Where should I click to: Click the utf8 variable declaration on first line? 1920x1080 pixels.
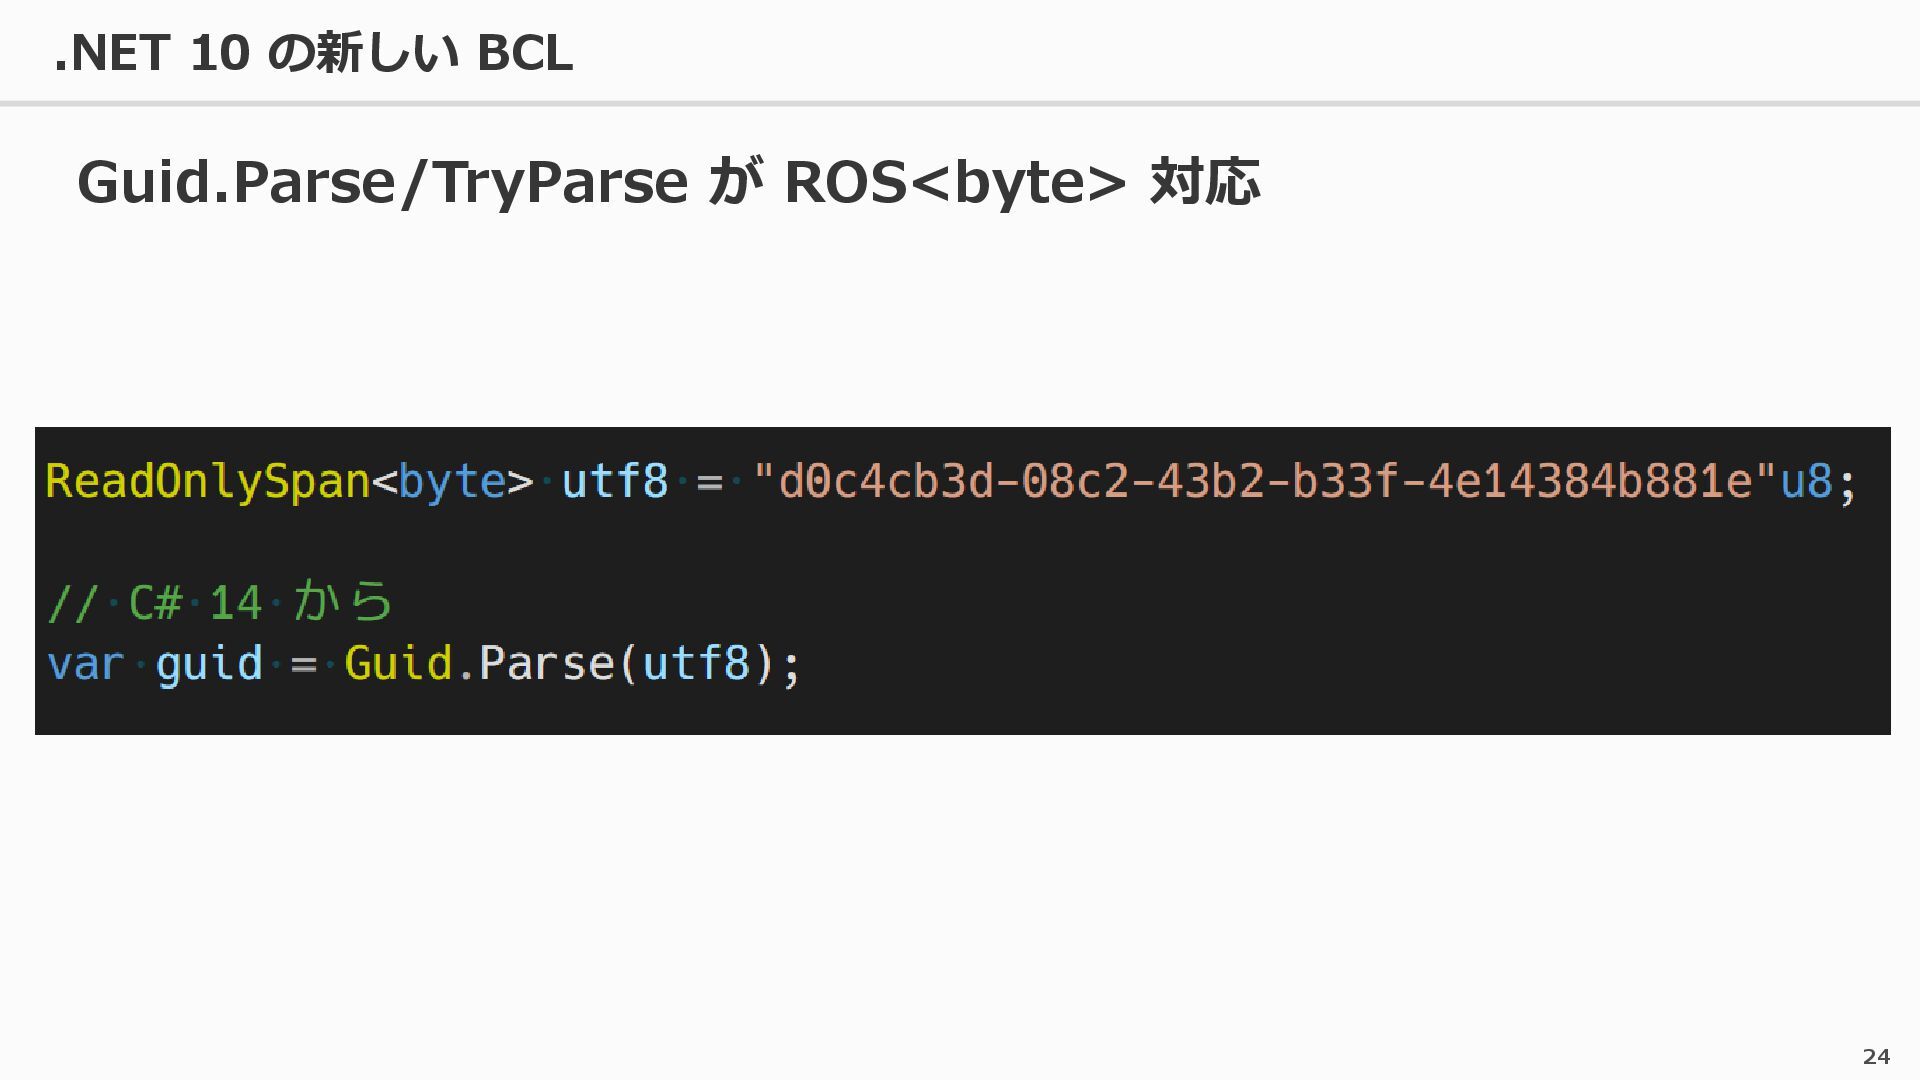click(x=615, y=482)
